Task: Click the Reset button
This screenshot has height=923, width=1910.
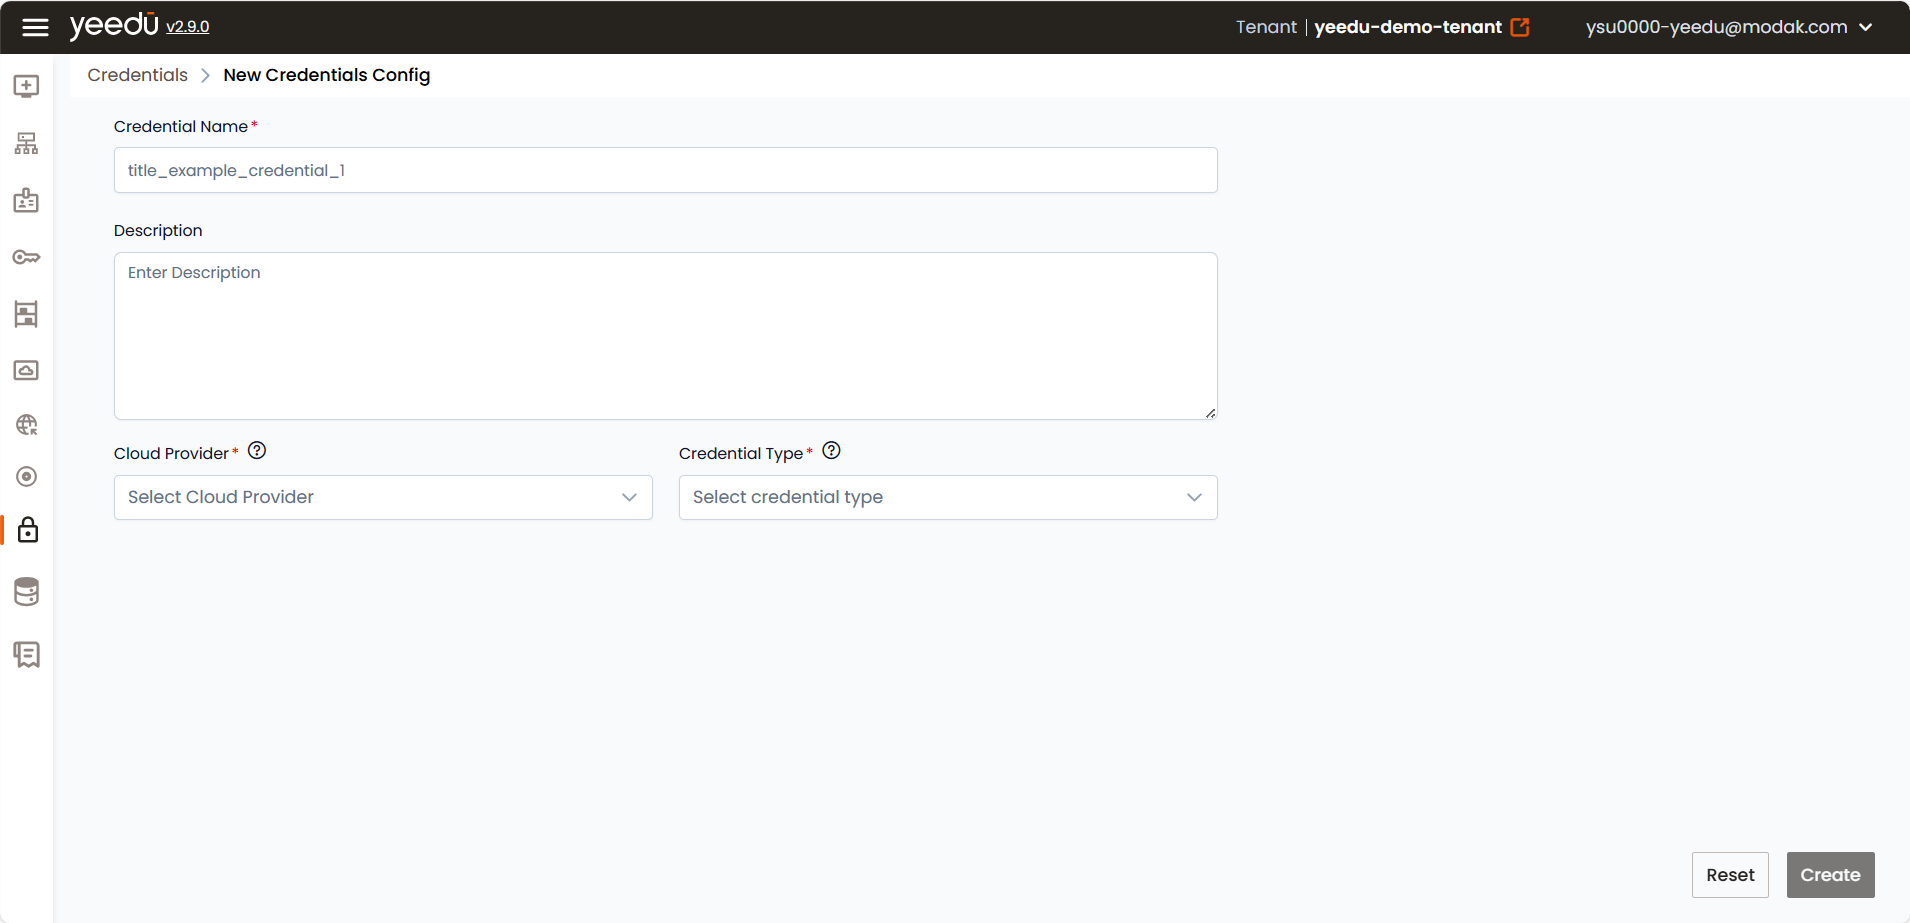Action: point(1730,875)
